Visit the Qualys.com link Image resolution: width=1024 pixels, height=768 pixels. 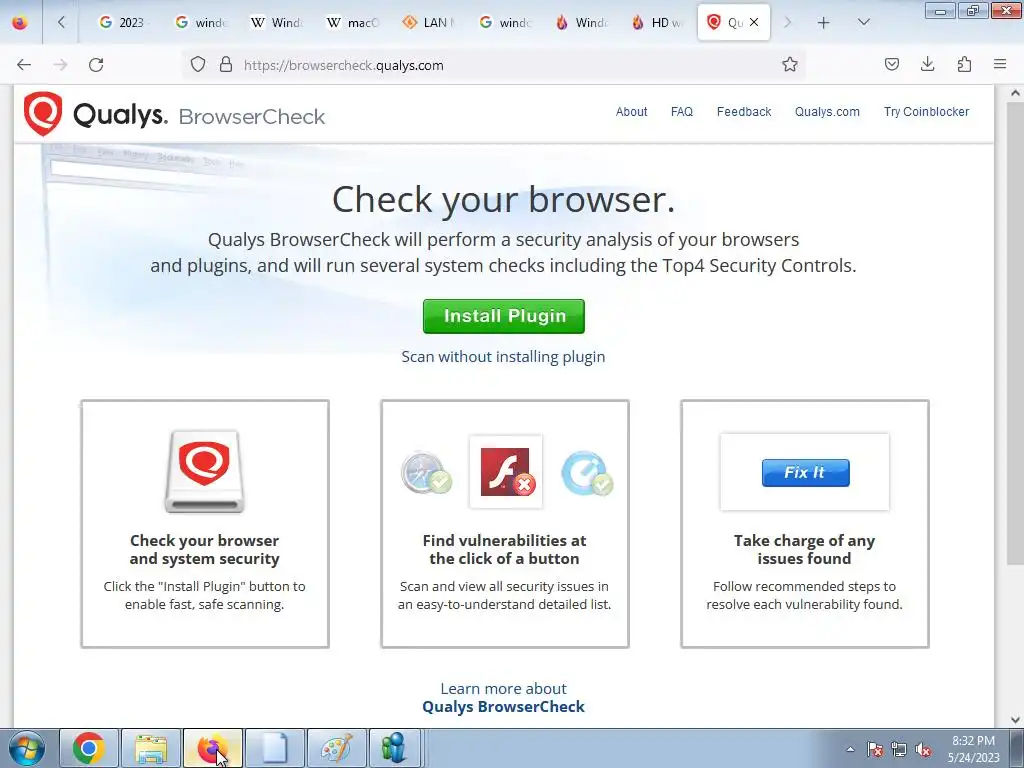(827, 112)
